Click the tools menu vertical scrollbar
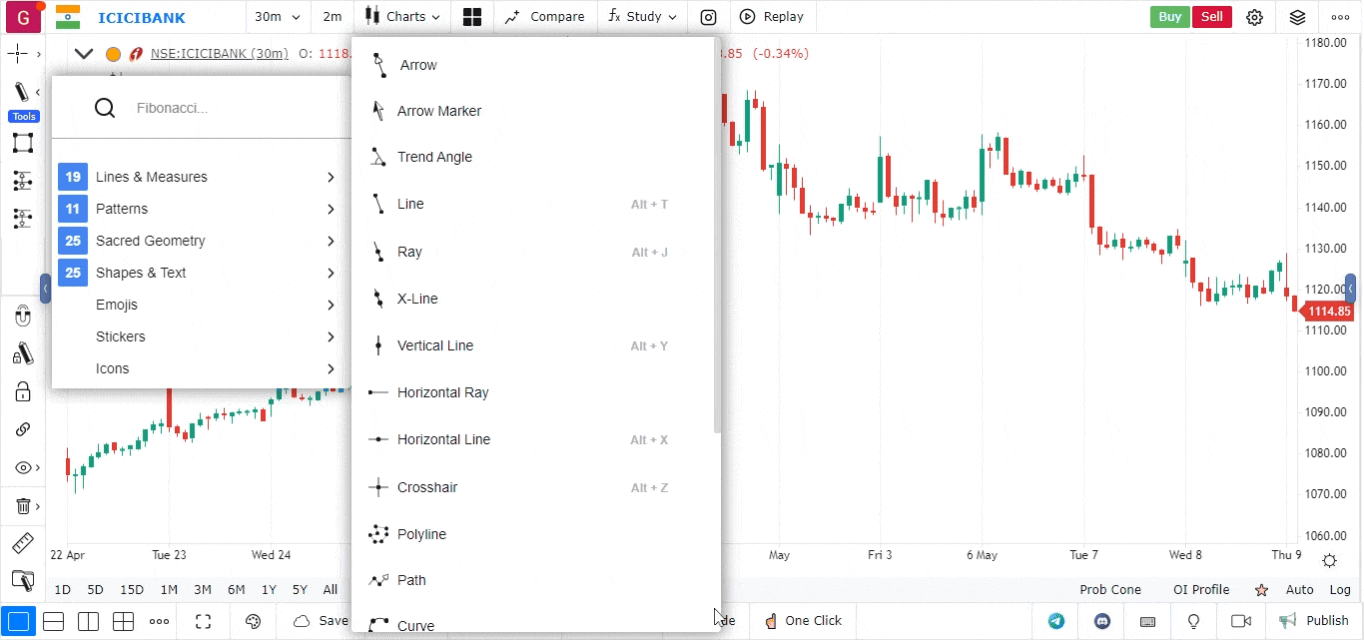Screen dimensions: 1364x640 tap(717, 240)
